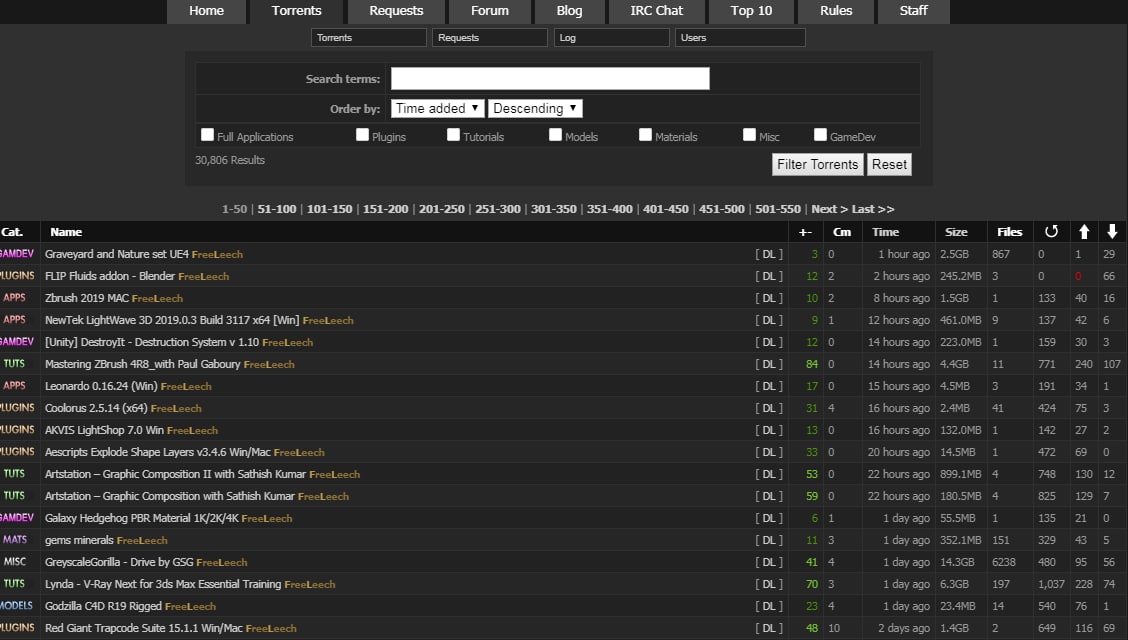This screenshot has height=640, width=1128.
Task: Click the 6238 files value for GreyscaleGorilla
Action: tap(1004, 562)
